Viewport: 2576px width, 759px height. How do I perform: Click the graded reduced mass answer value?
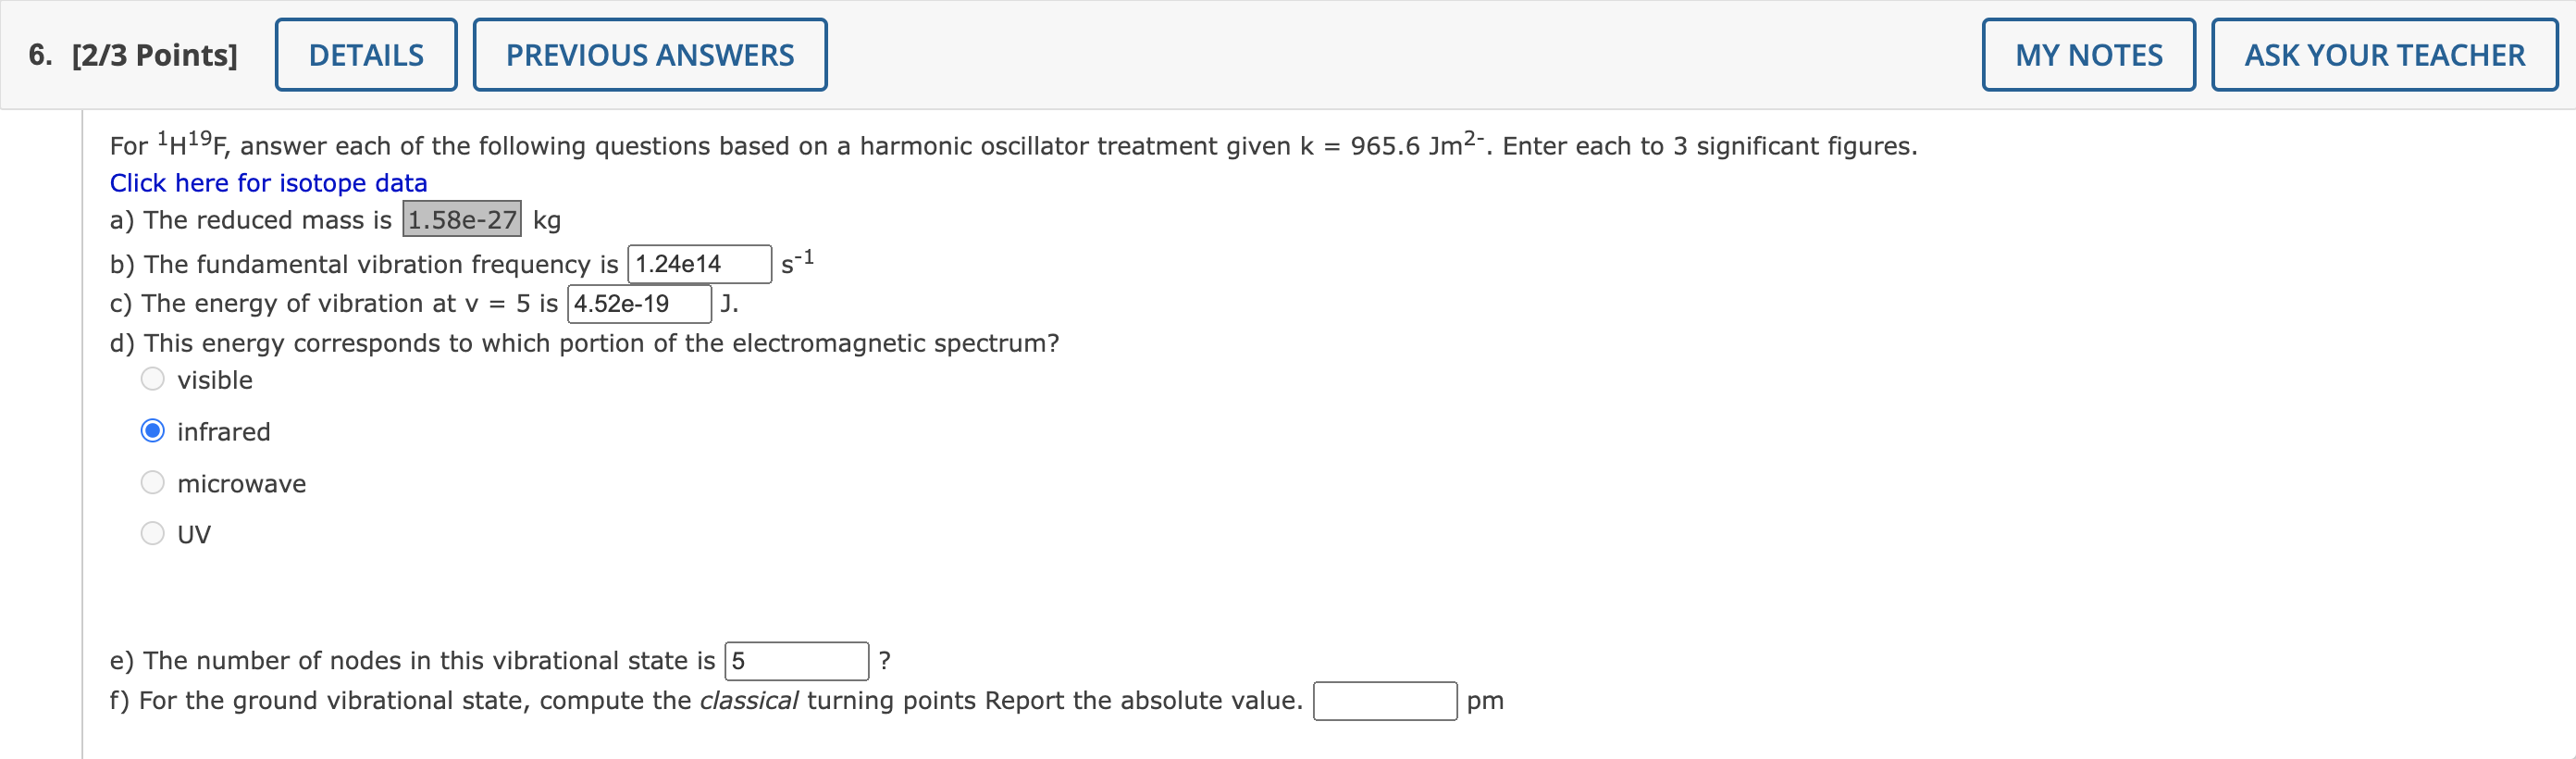(461, 220)
